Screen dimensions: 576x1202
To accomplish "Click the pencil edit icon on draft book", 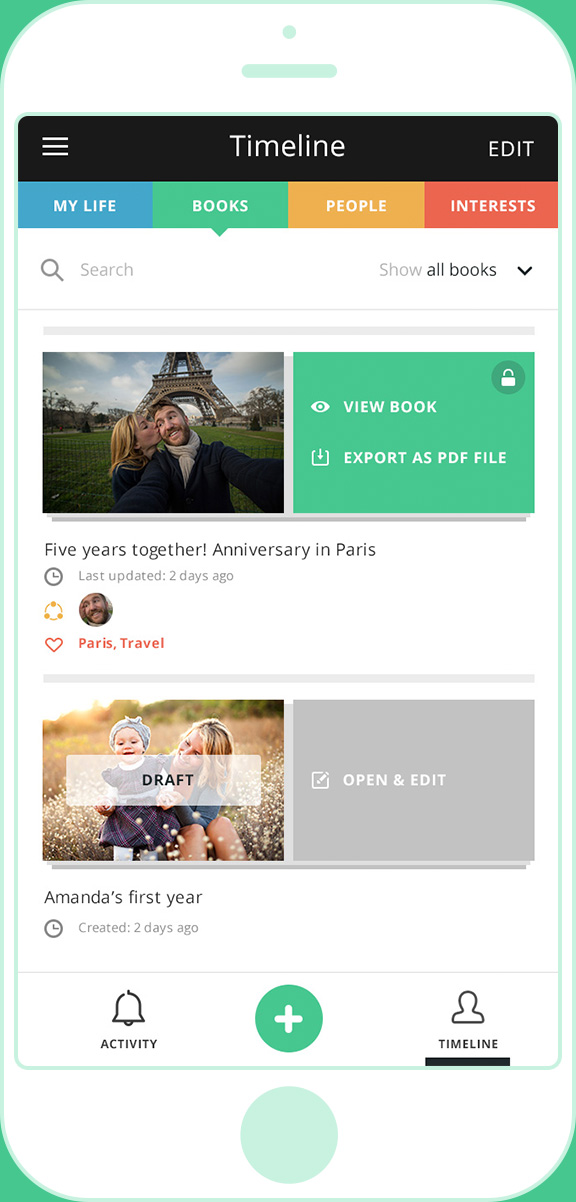I will 320,780.
